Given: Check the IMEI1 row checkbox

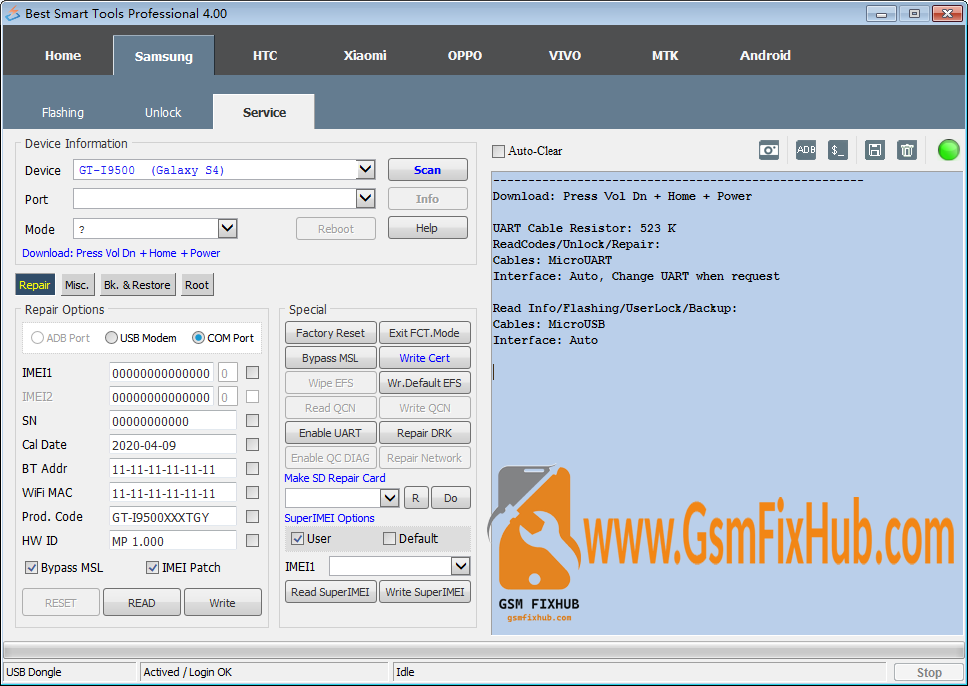Looking at the screenshot, I should coord(252,373).
